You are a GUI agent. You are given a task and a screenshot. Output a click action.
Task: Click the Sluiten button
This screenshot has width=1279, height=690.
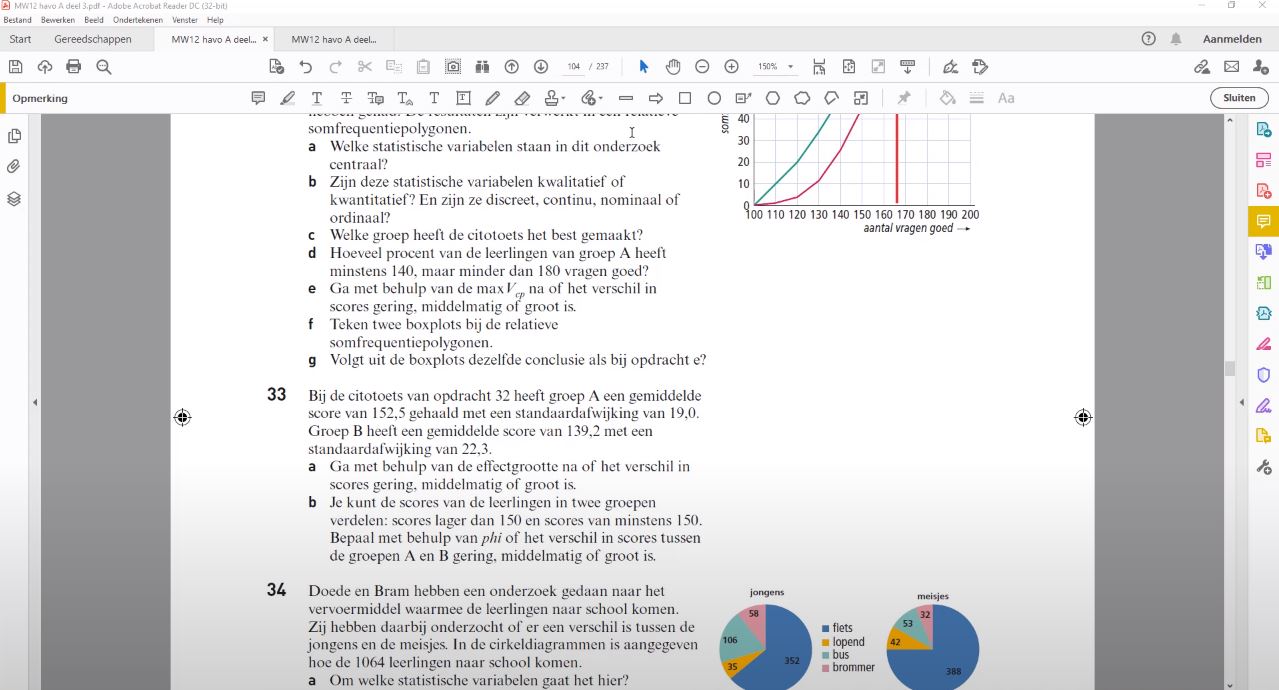[1239, 98]
